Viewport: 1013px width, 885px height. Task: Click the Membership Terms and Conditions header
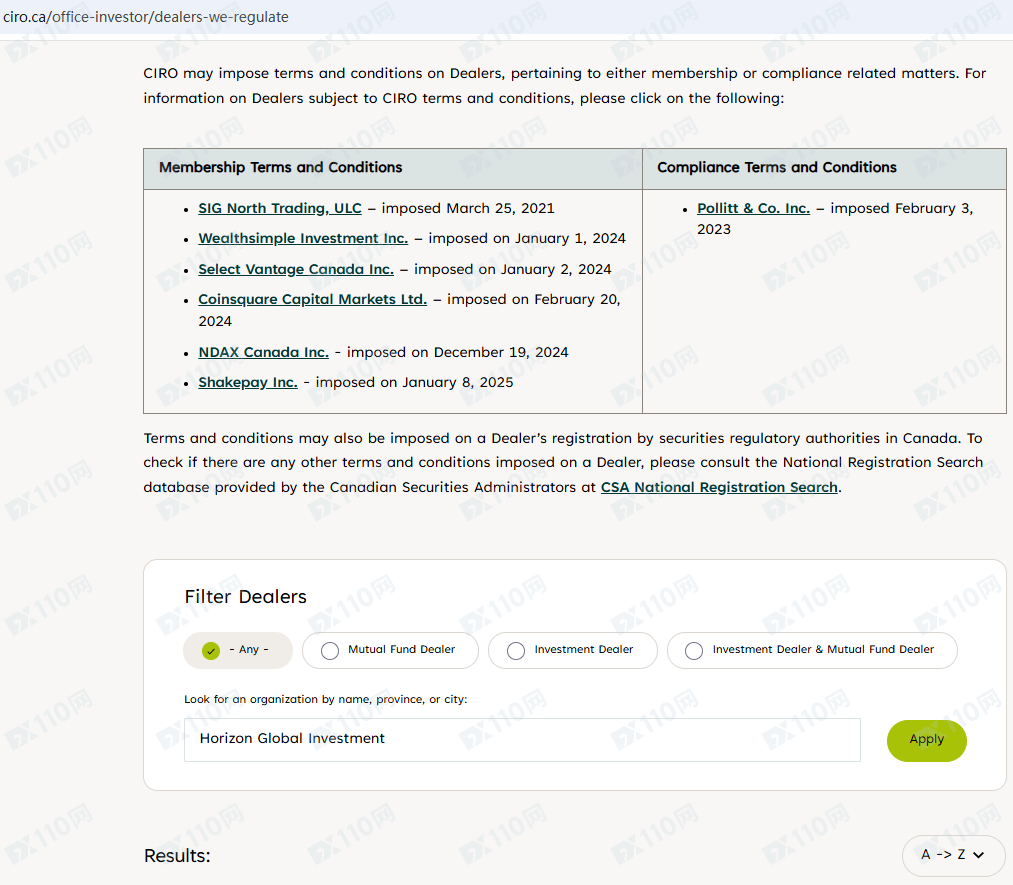point(280,168)
